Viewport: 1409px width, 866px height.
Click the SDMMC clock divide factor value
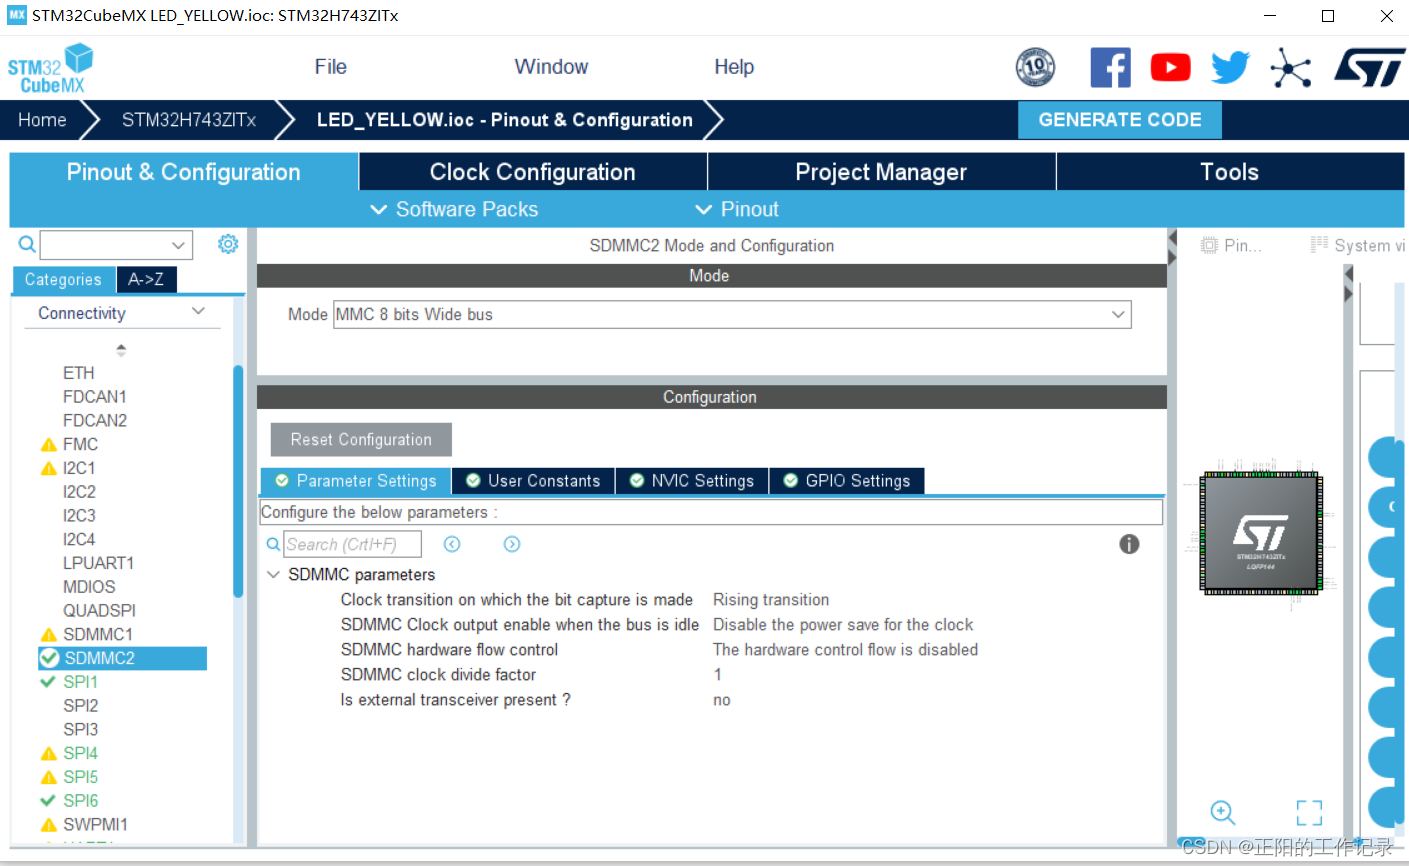717,675
